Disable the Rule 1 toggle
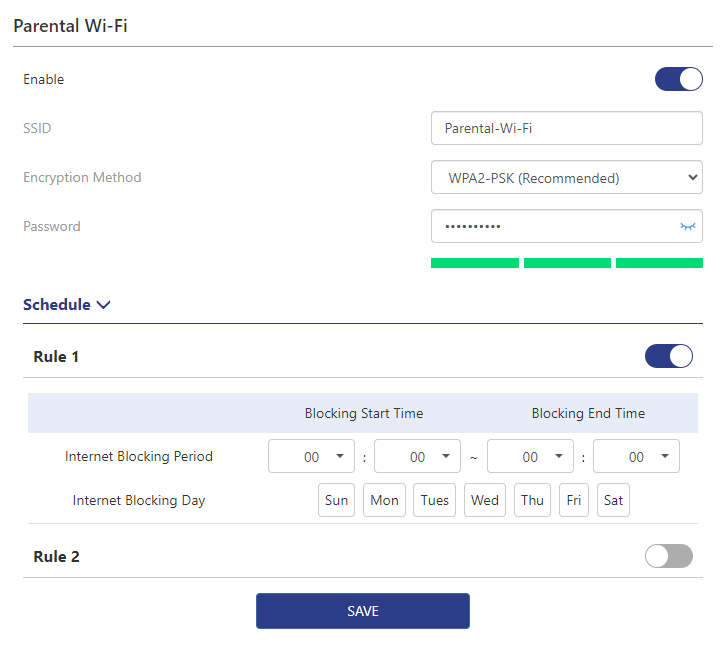Screen dimensions: 728x650 tap(668, 356)
